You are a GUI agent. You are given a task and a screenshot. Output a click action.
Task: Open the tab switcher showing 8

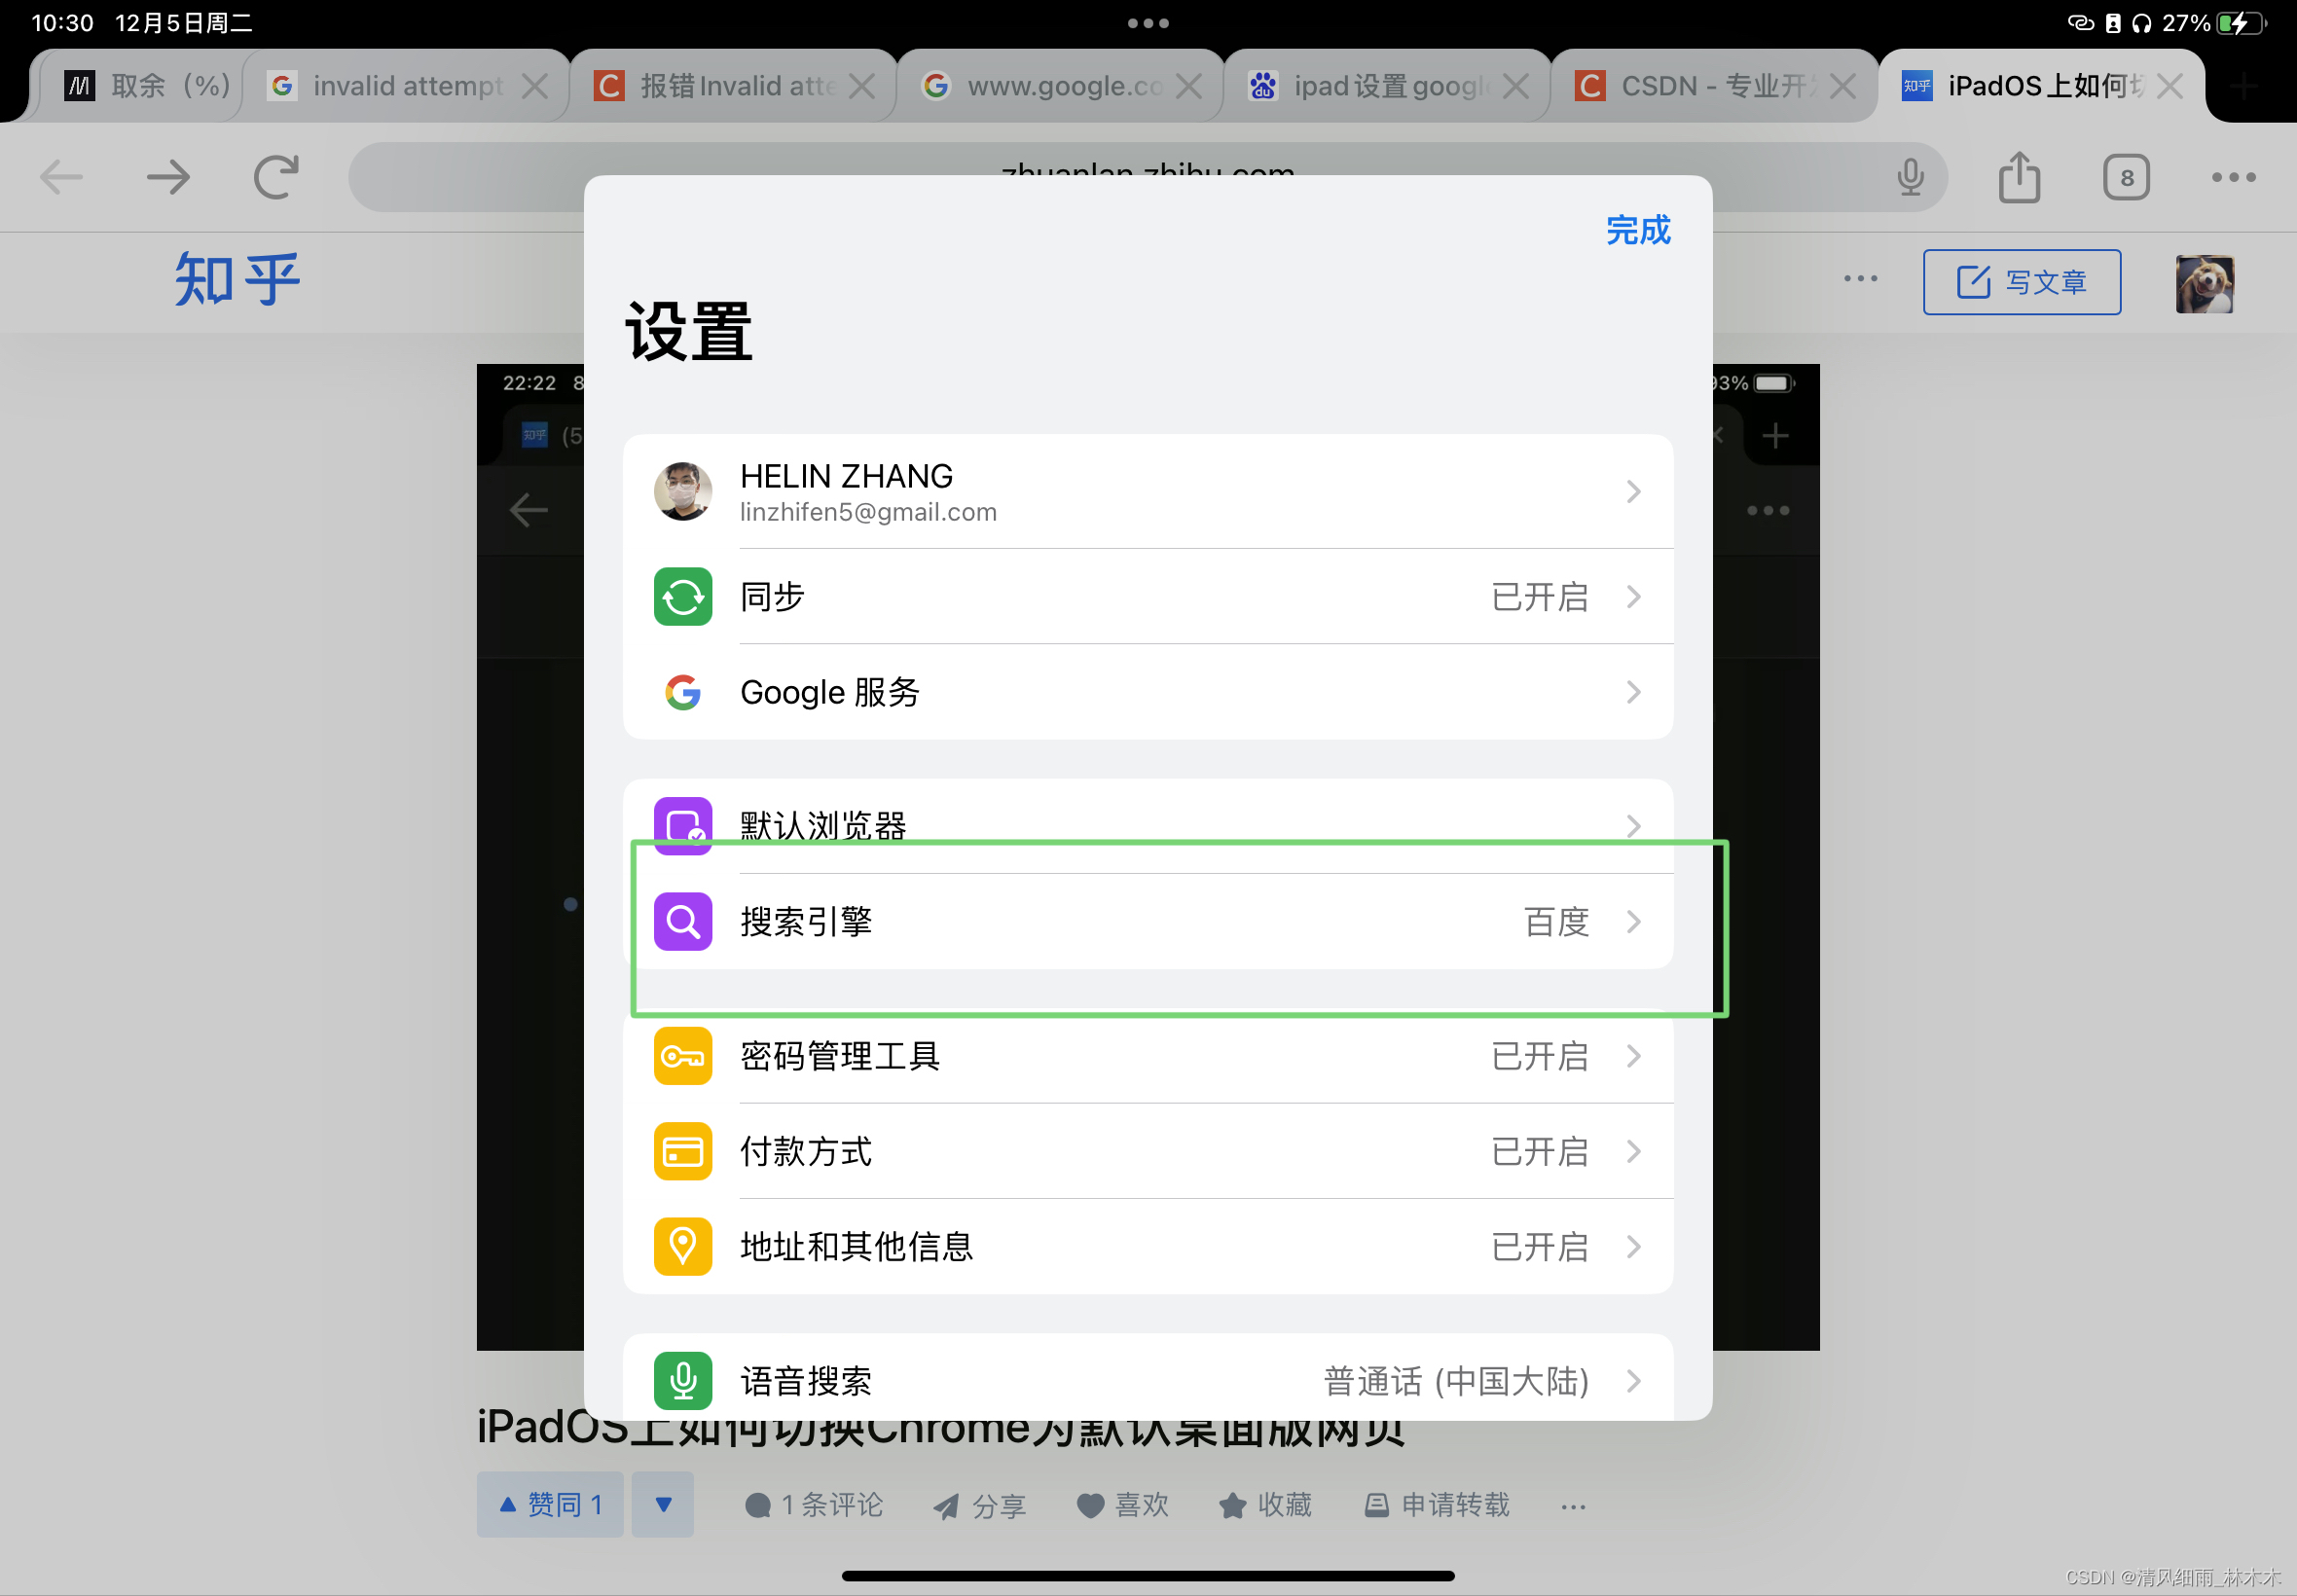click(x=2126, y=177)
